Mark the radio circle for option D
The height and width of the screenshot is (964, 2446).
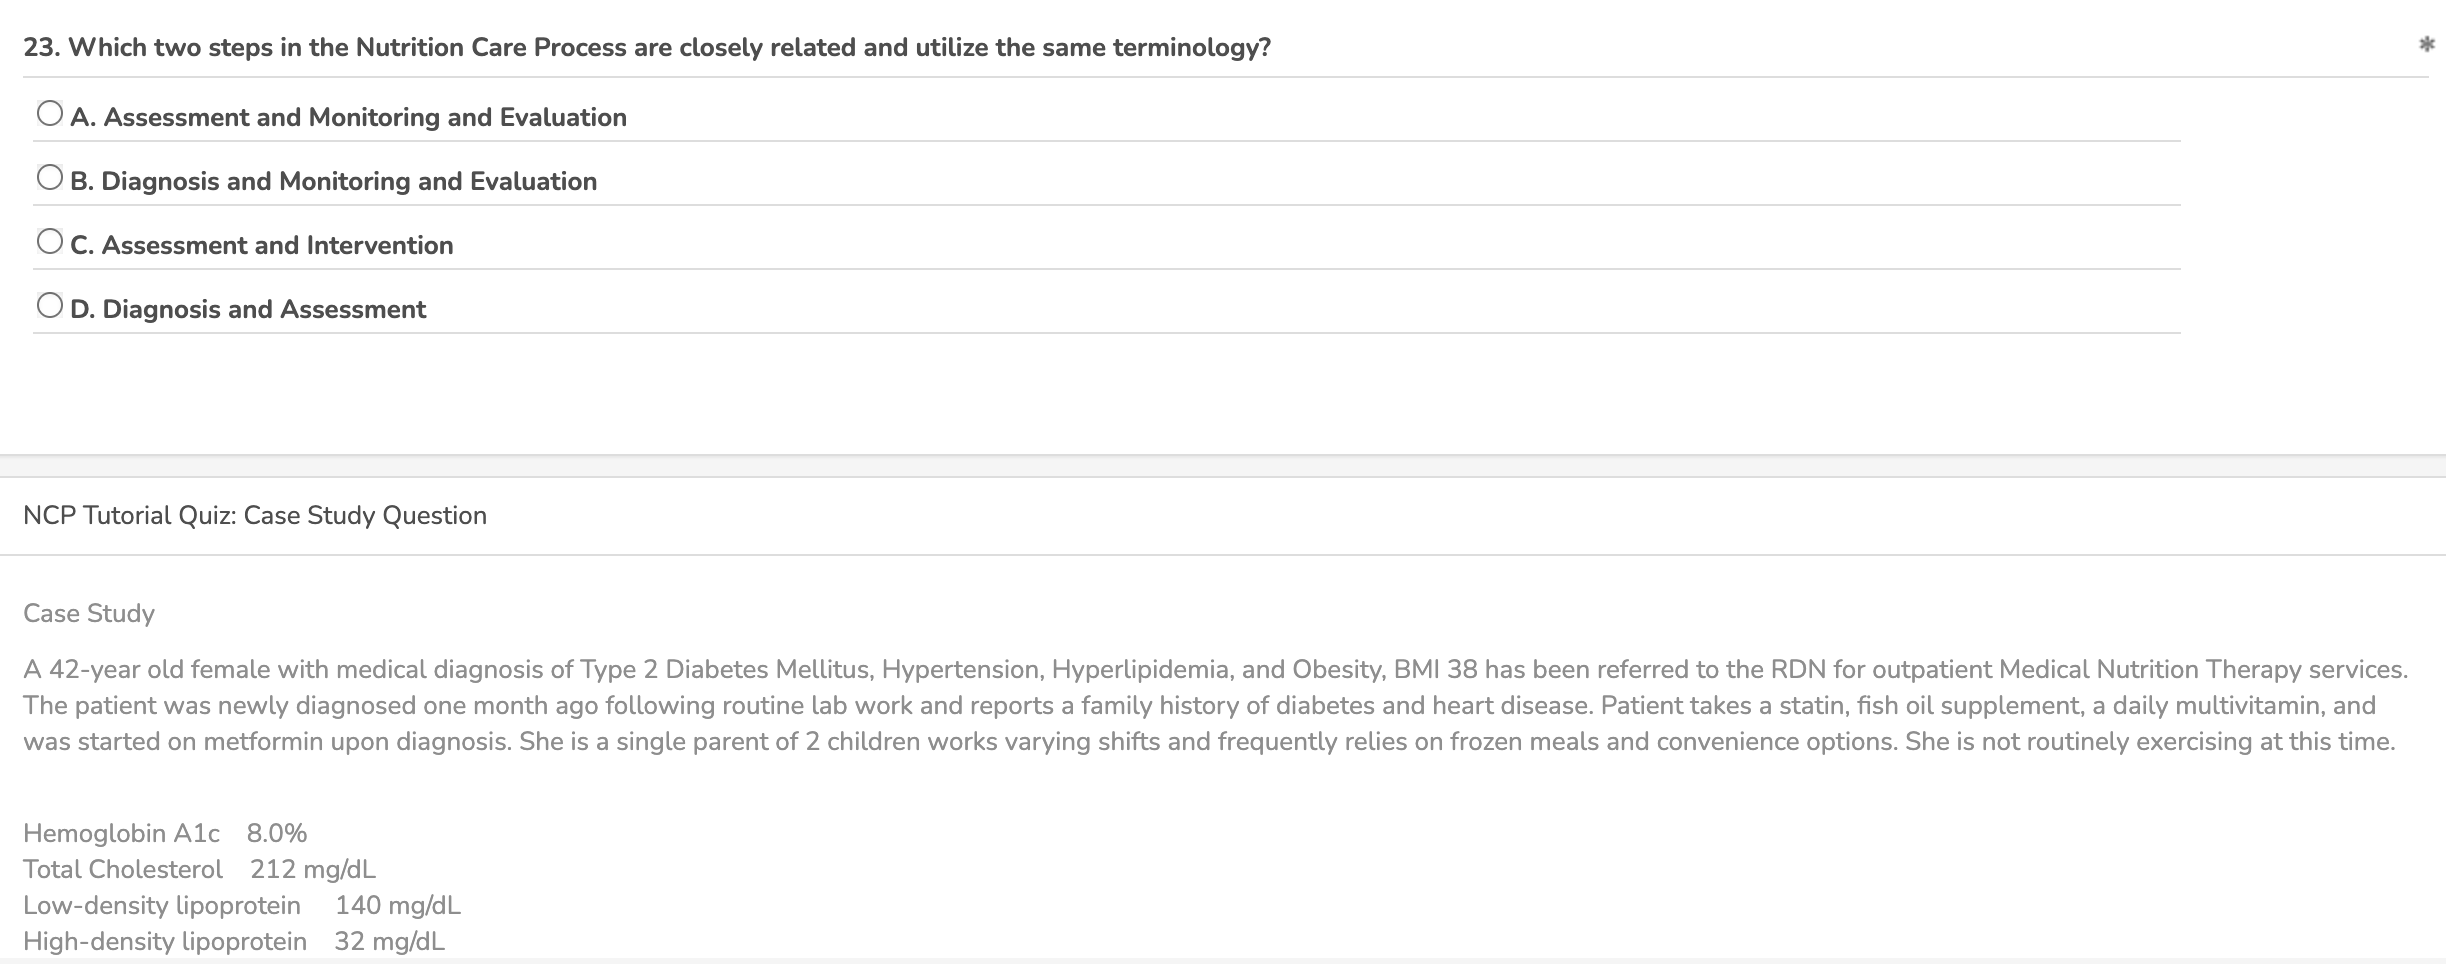tap(50, 306)
